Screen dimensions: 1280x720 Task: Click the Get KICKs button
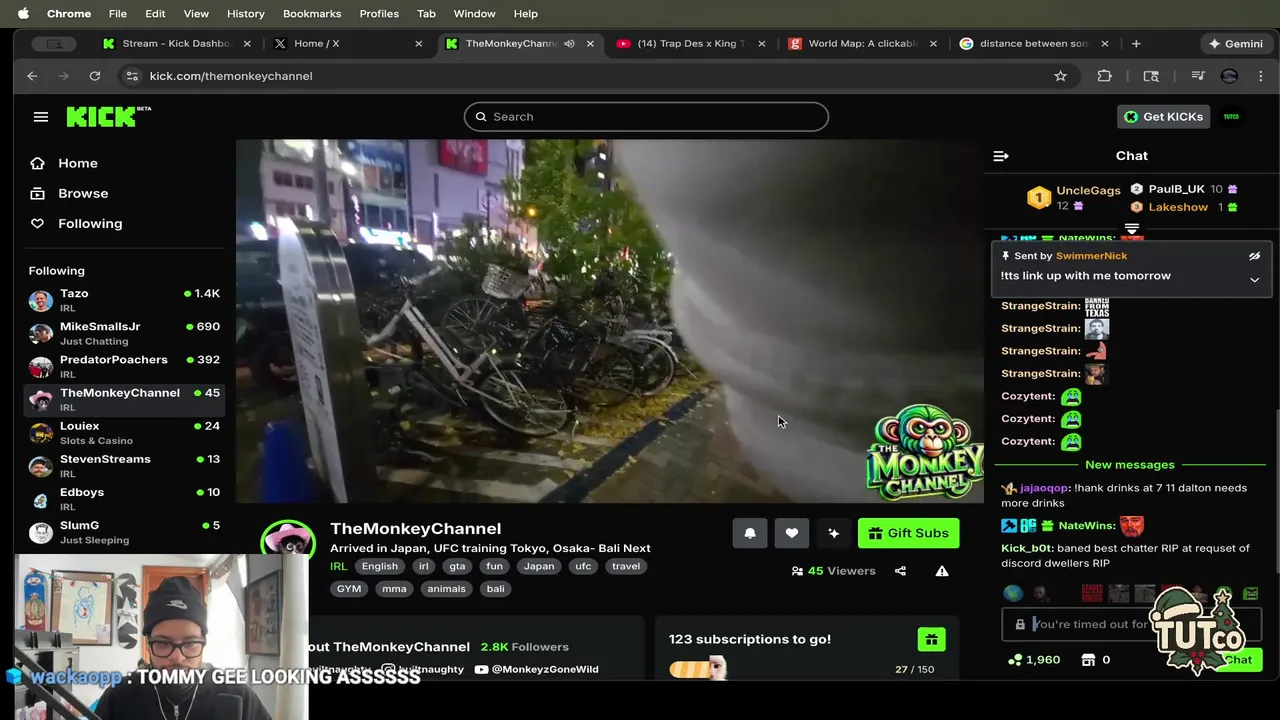(1164, 117)
